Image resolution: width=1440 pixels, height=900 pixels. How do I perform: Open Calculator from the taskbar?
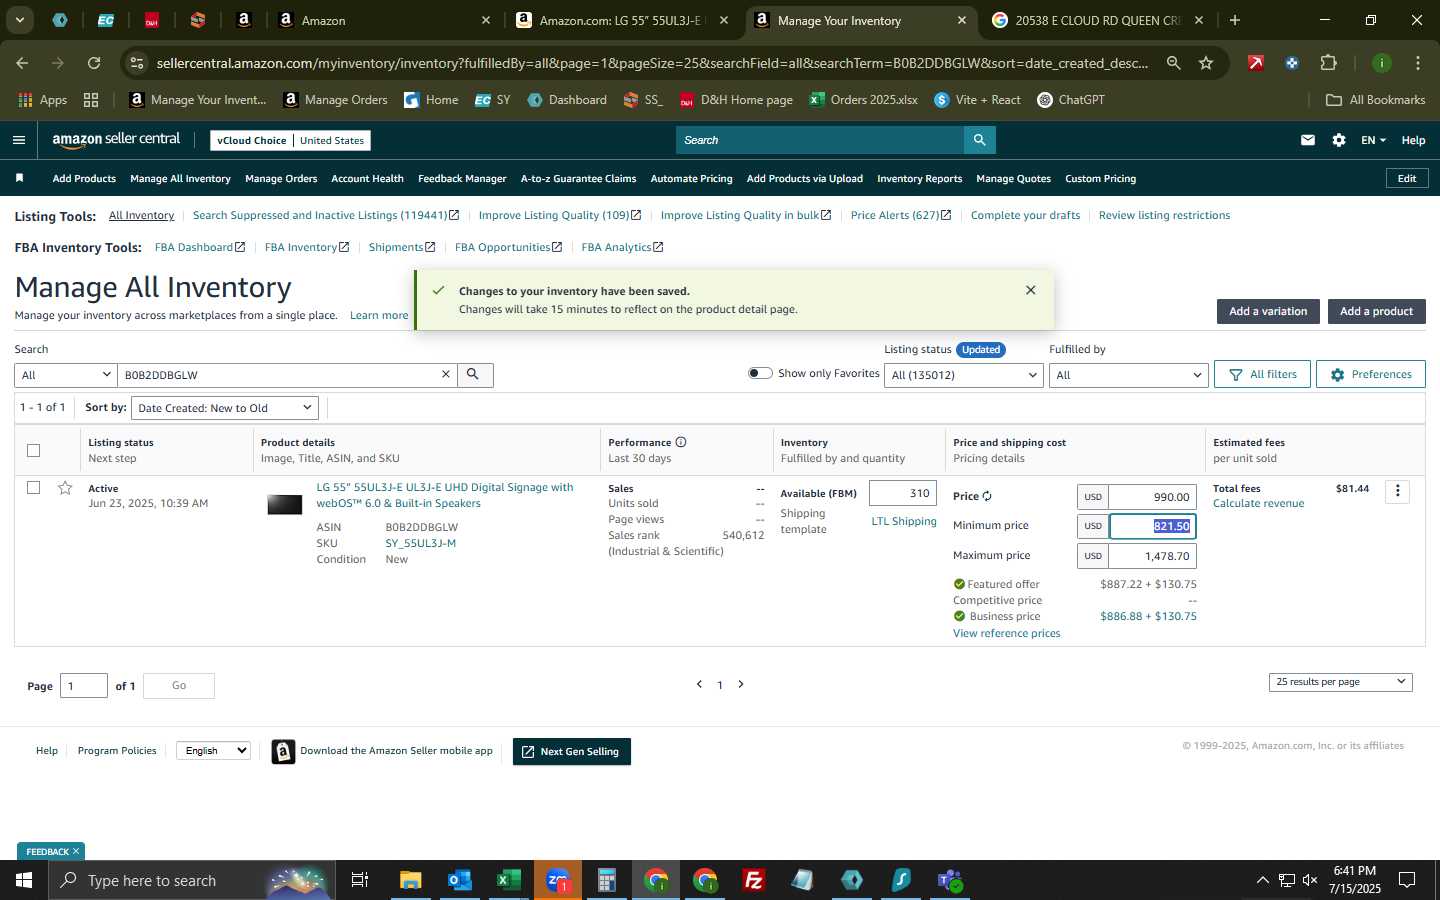click(607, 880)
